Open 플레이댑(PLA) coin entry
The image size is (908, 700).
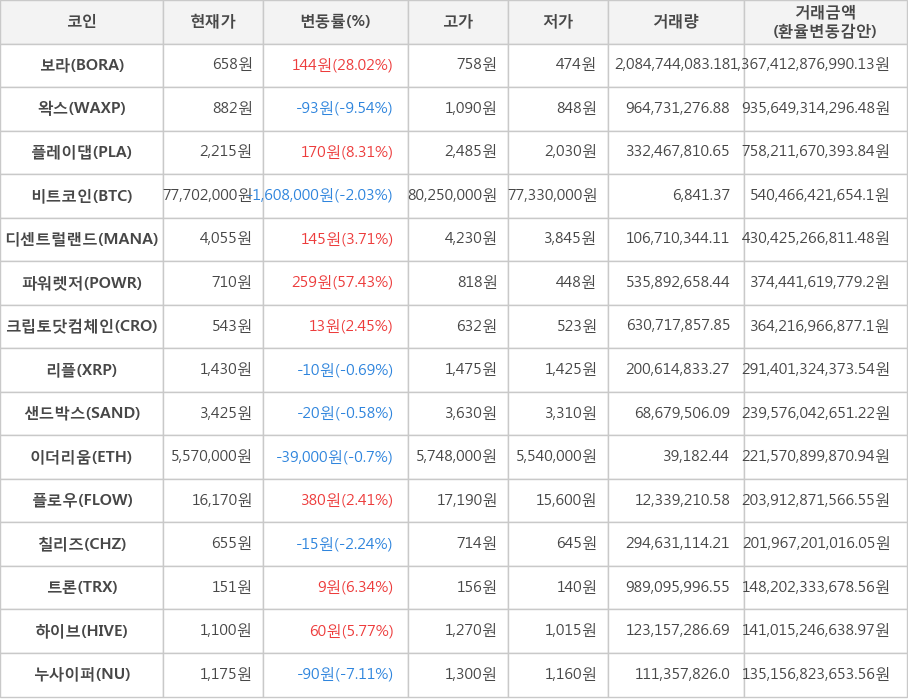[x=82, y=152]
